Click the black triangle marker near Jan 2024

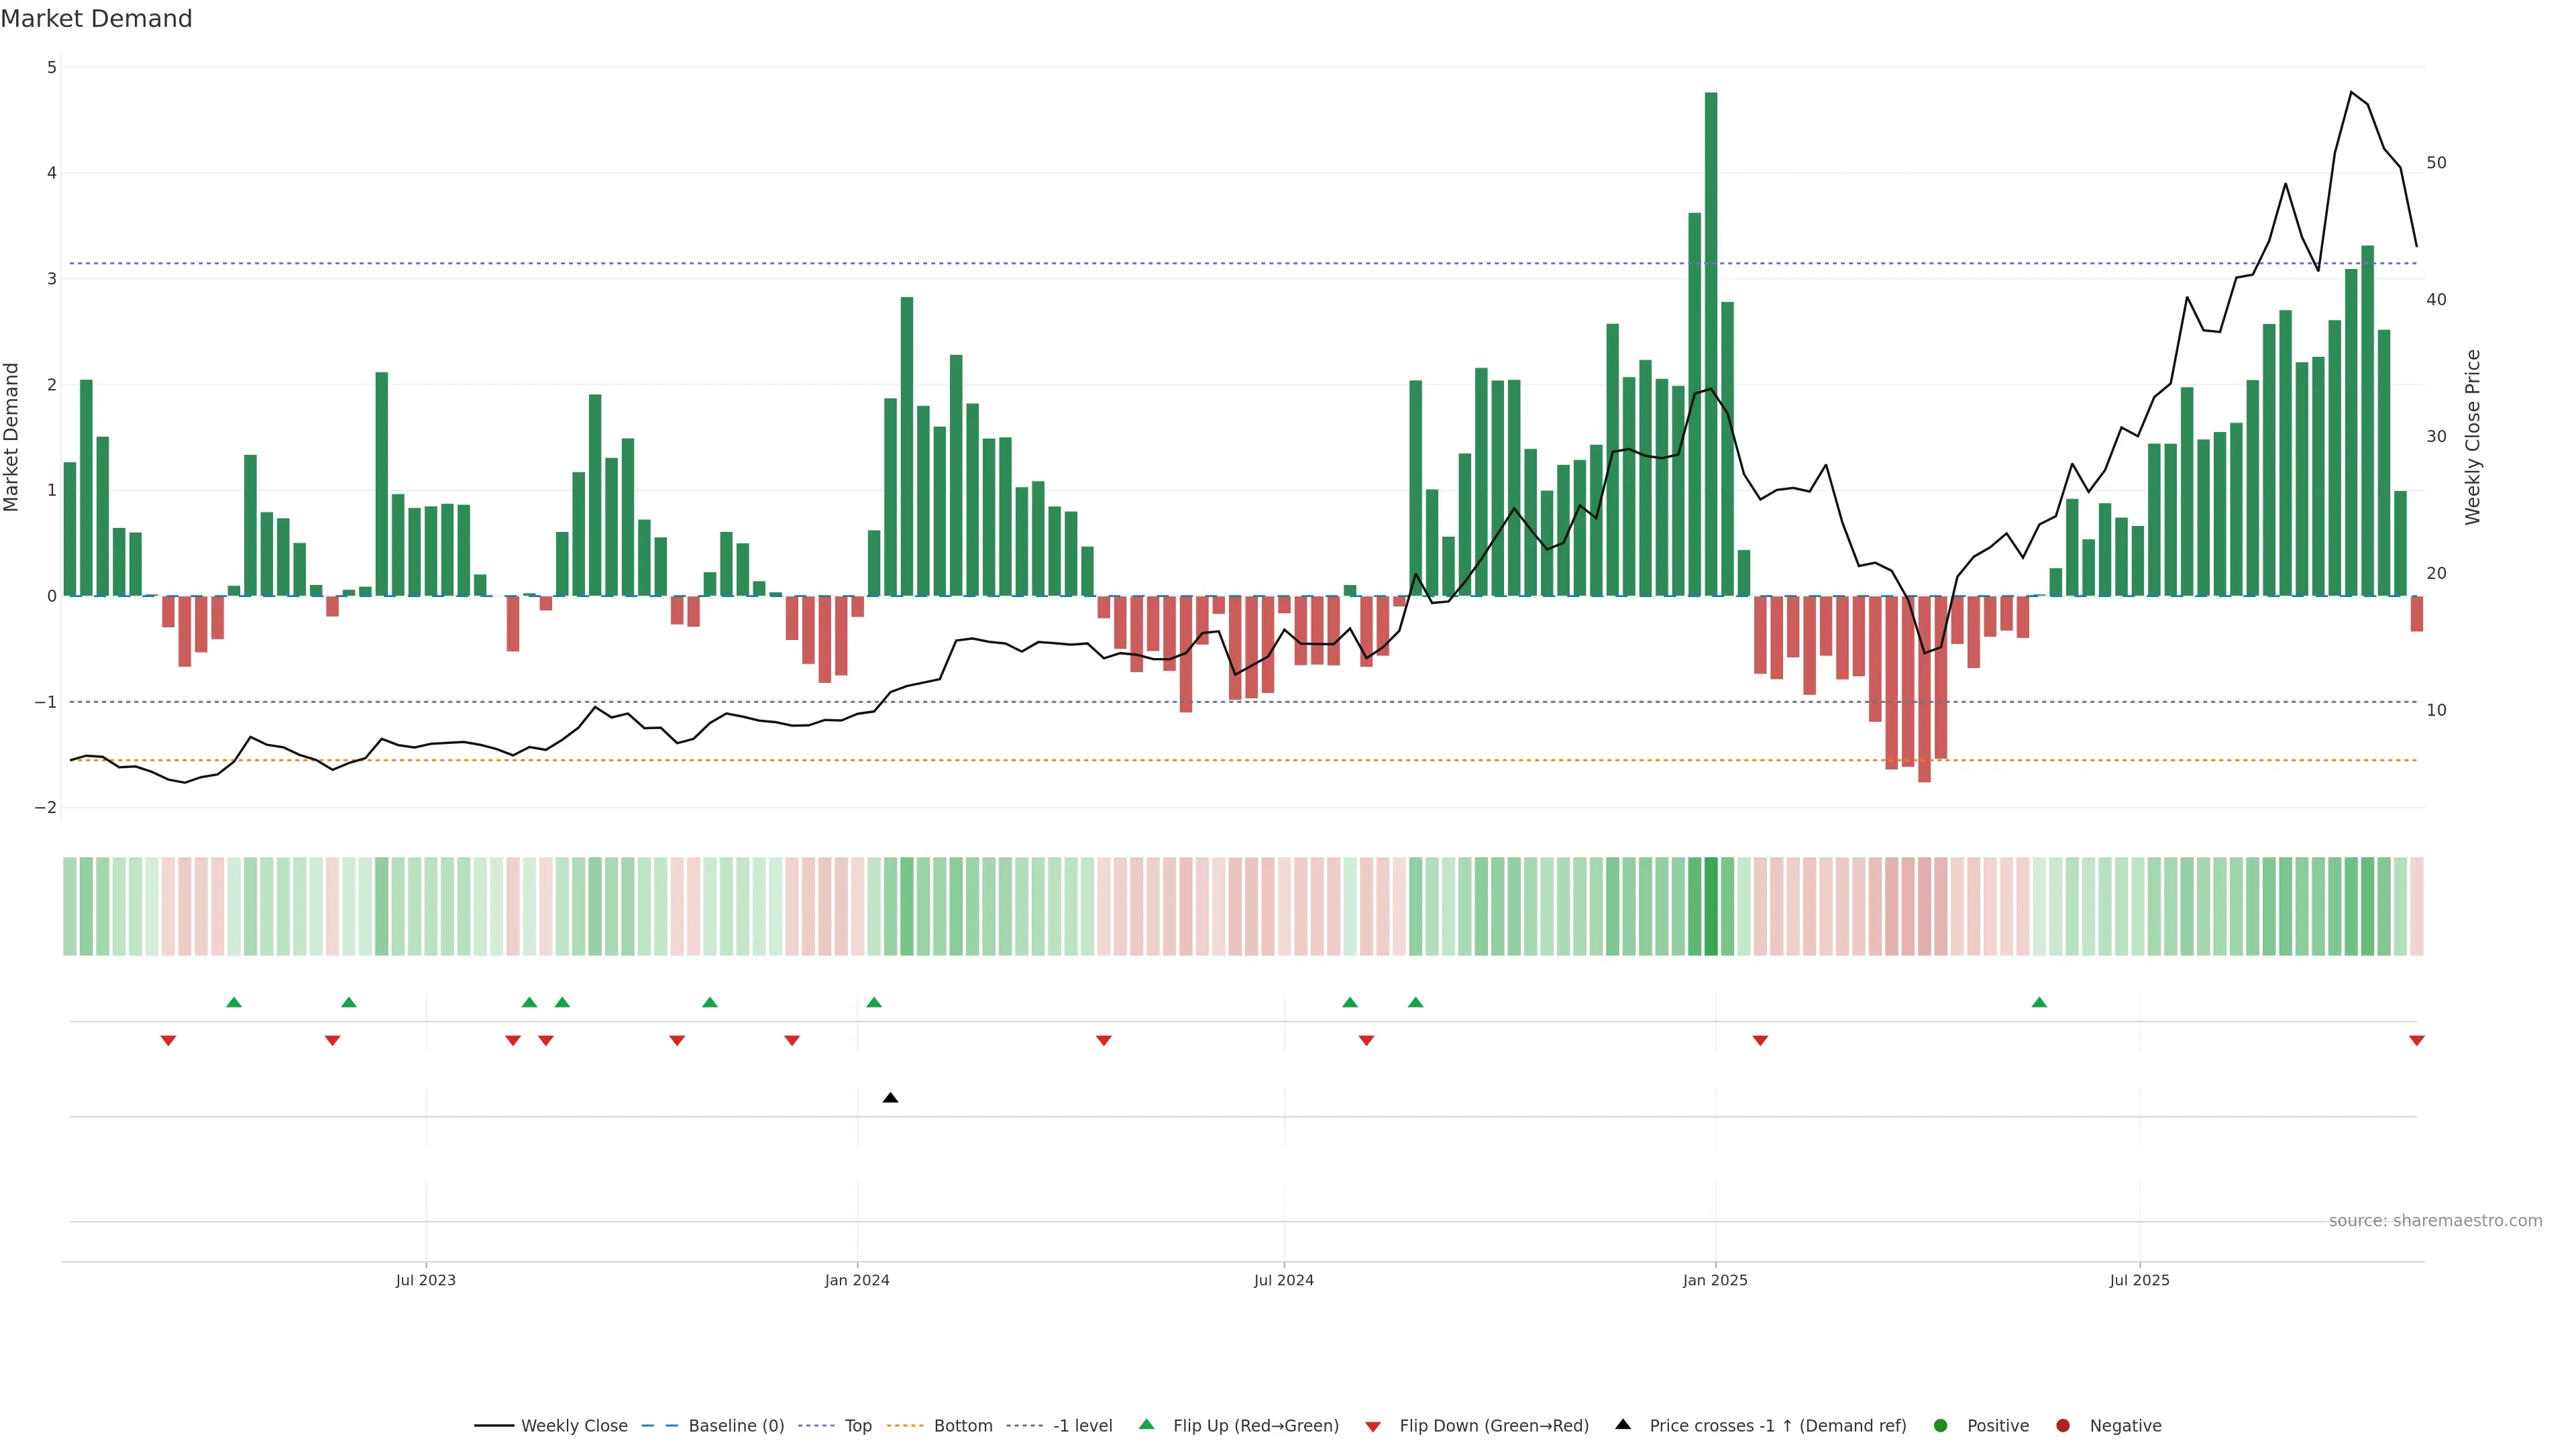click(x=890, y=1098)
